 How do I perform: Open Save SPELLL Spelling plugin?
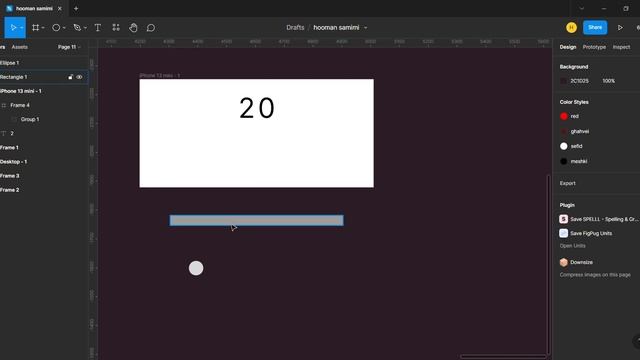pos(604,219)
